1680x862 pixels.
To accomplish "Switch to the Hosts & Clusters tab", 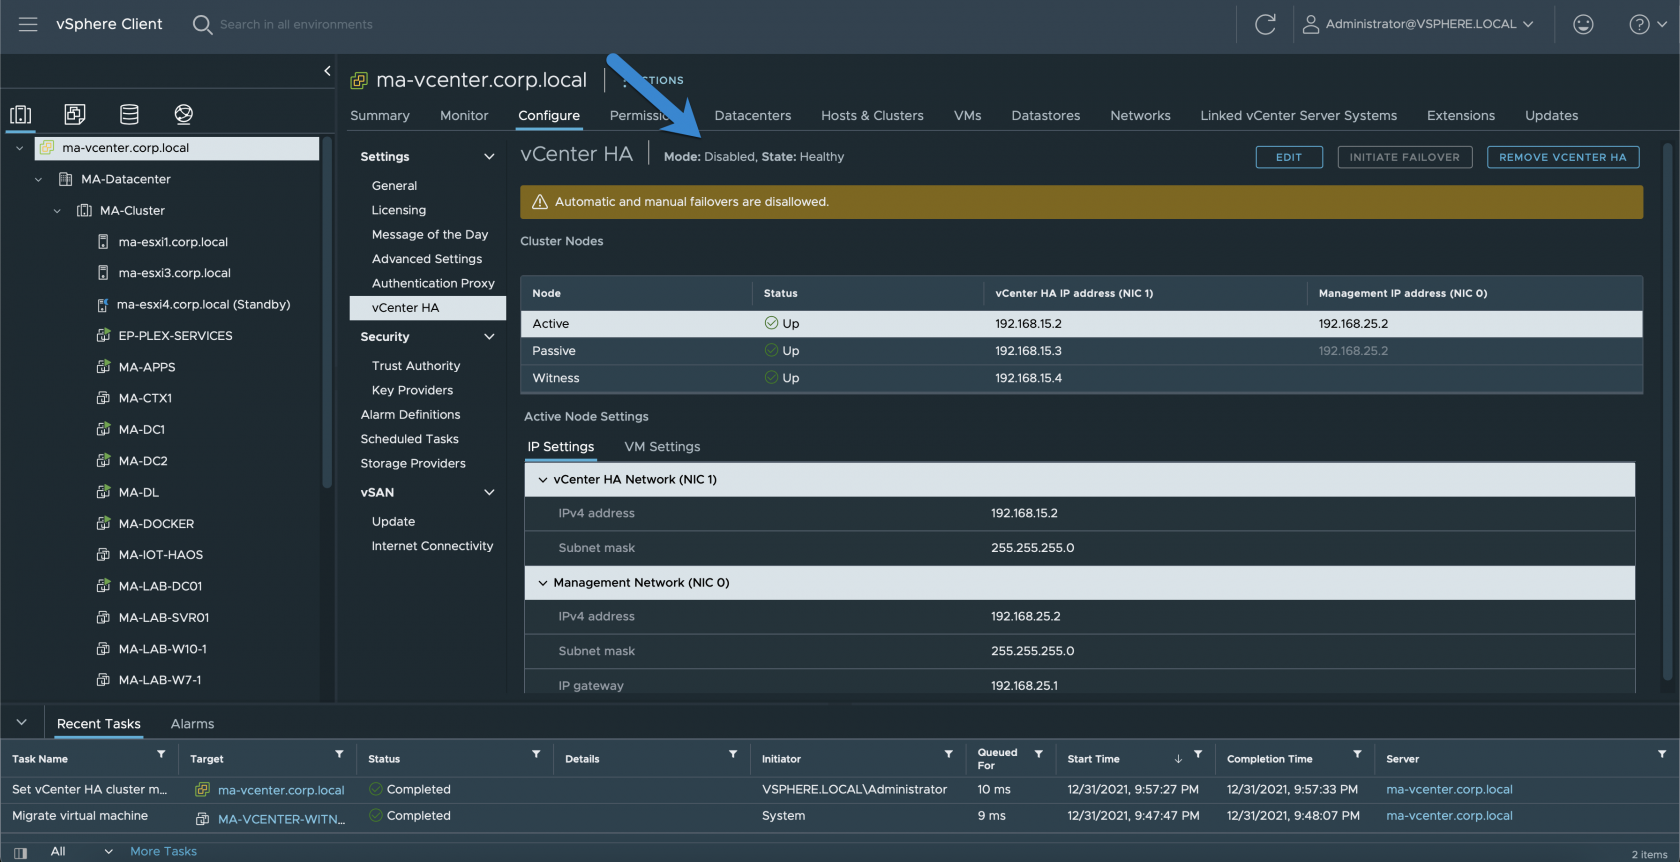I will click(872, 116).
